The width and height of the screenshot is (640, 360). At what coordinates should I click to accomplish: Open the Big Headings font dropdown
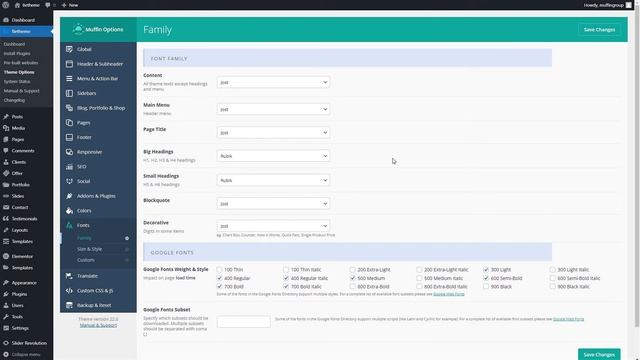(x=273, y=156)
